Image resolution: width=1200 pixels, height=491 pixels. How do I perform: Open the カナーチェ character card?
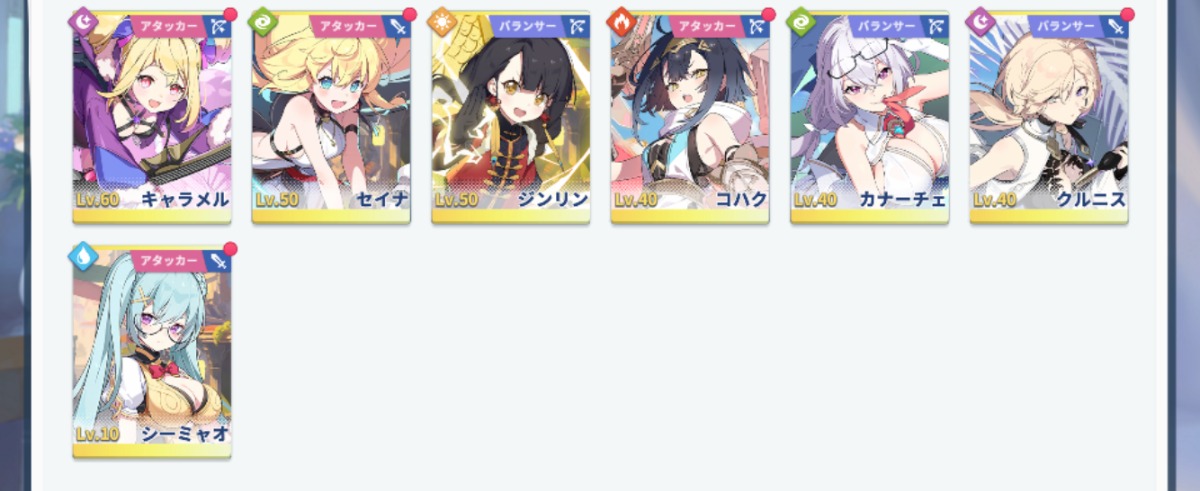tap(869, 117)
